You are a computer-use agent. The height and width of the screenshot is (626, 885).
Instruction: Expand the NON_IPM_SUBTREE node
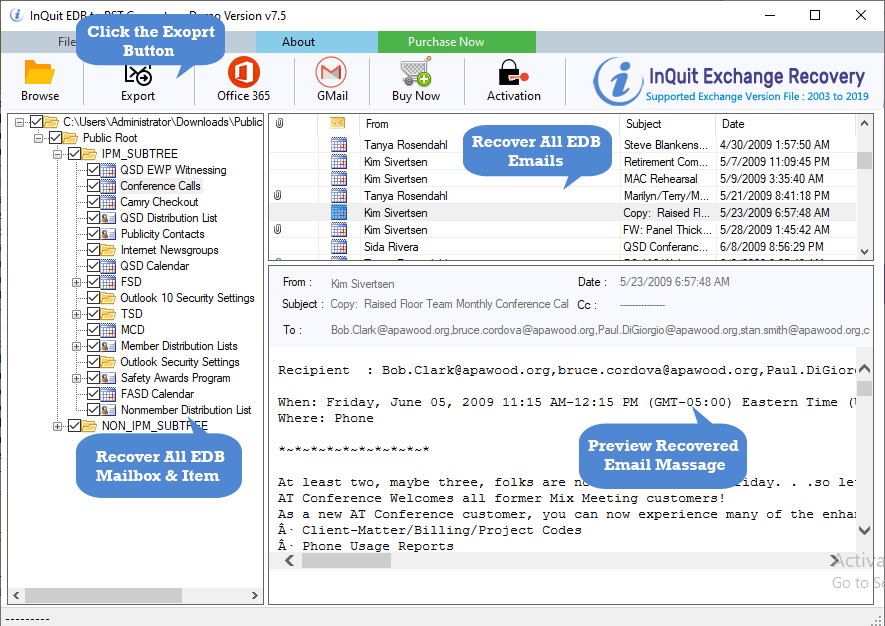(58, 426)
